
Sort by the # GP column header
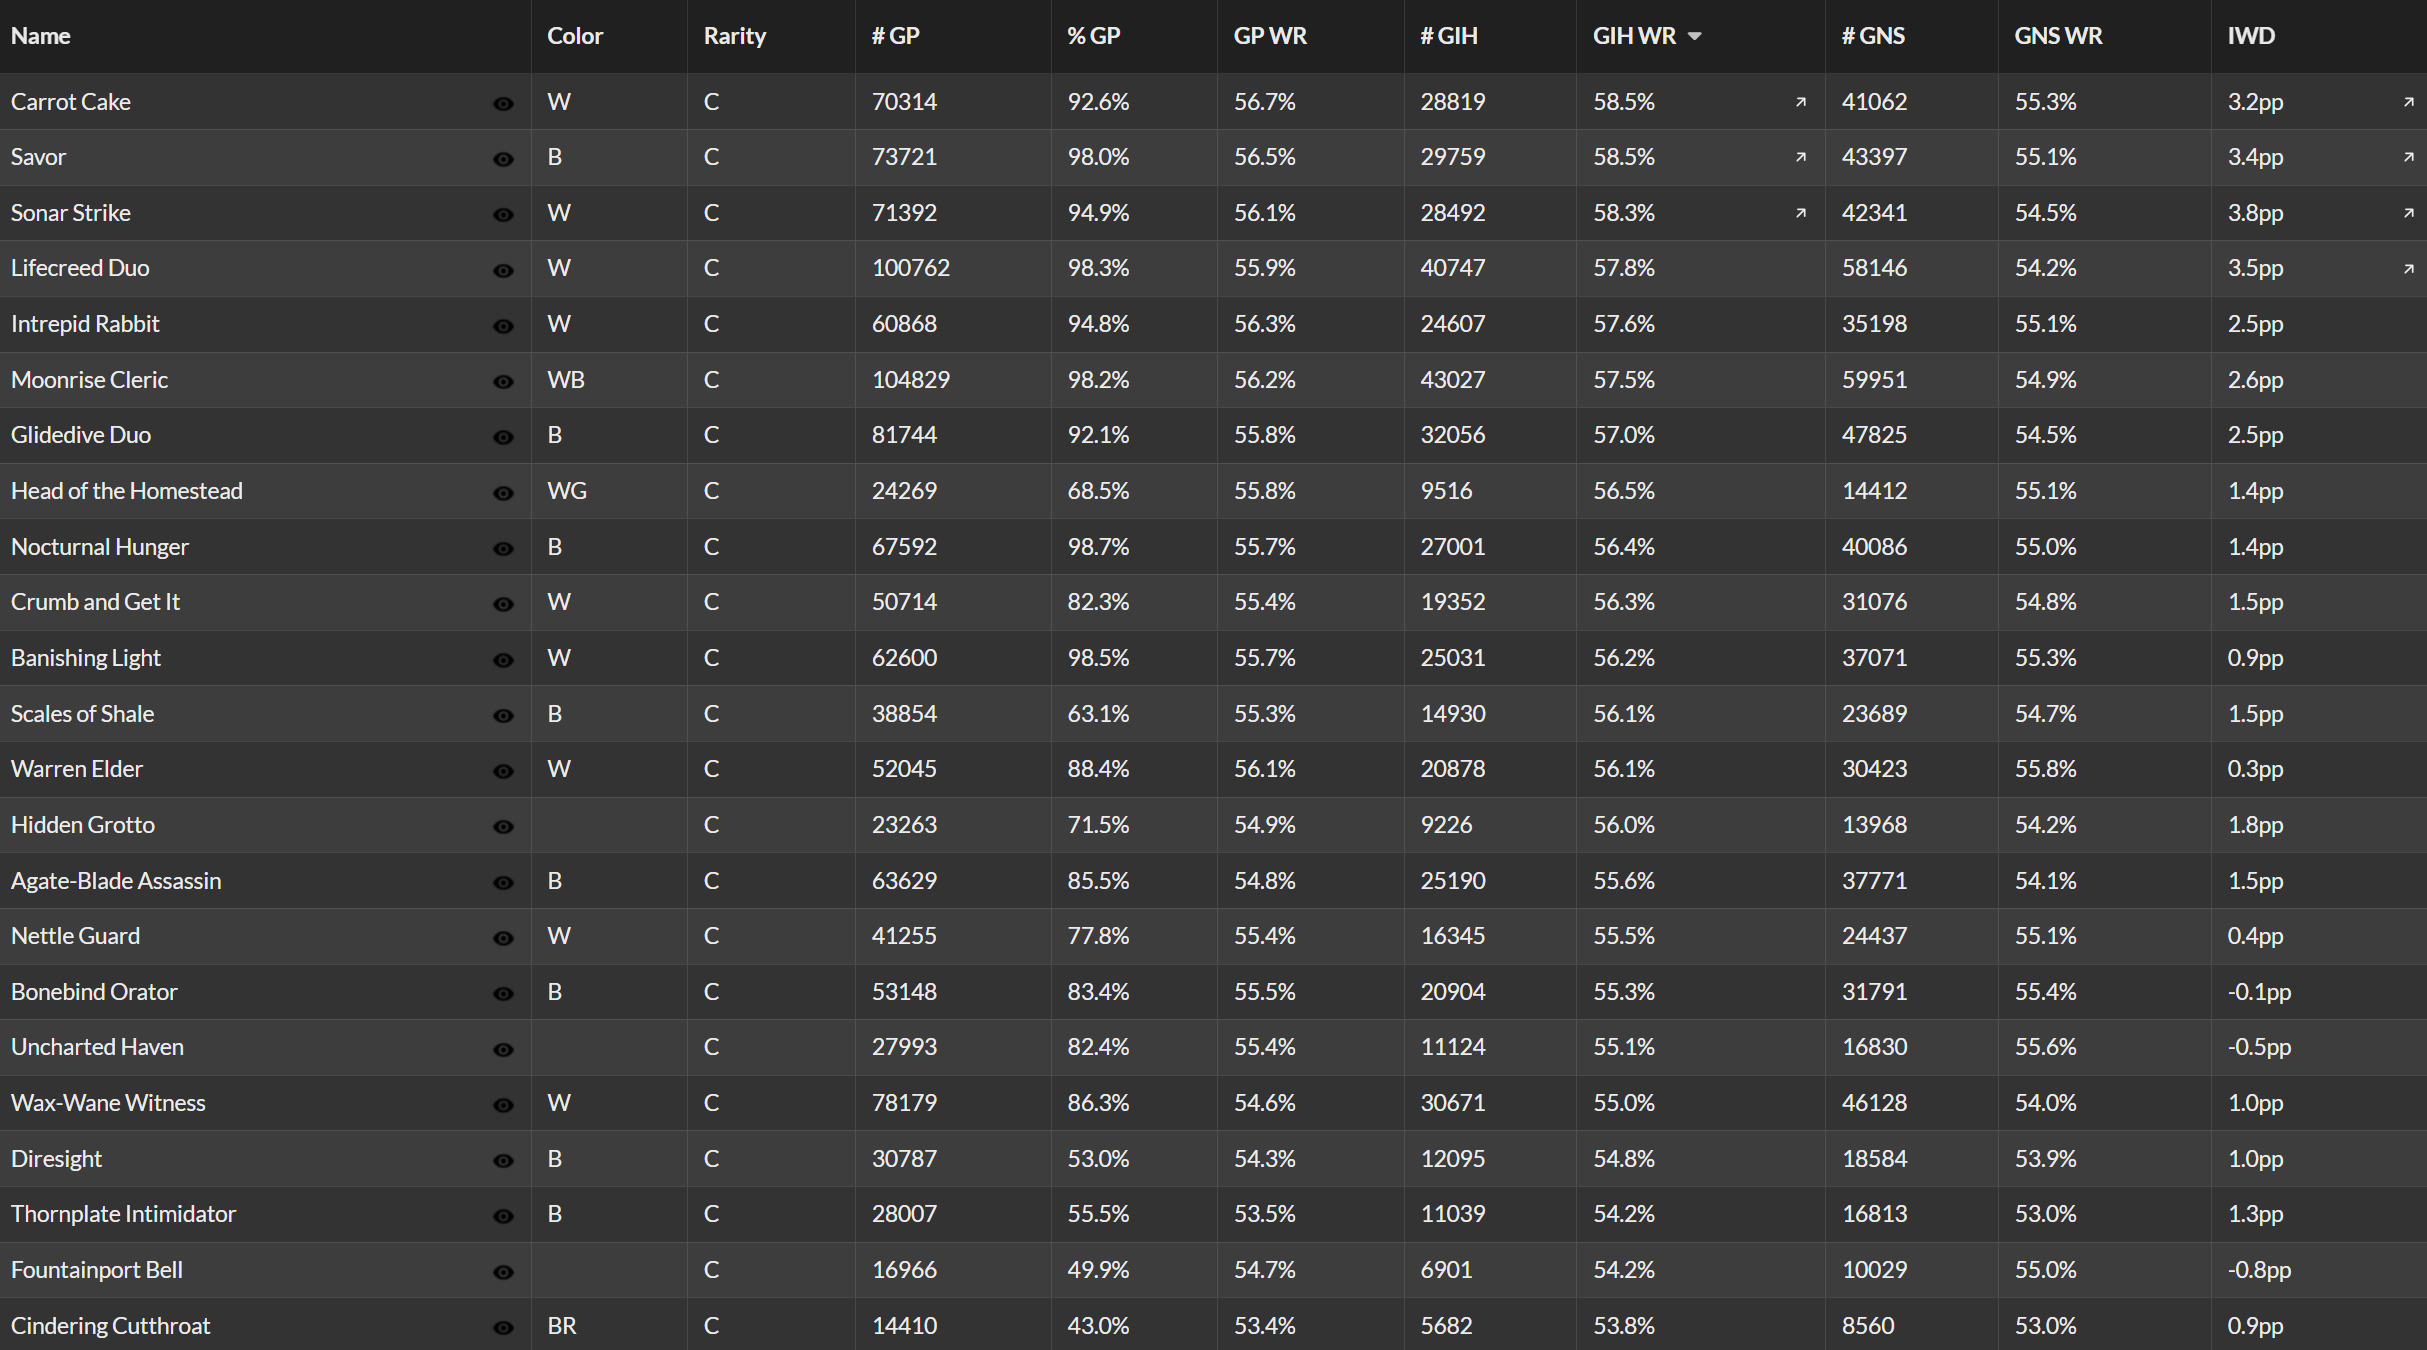896,36
